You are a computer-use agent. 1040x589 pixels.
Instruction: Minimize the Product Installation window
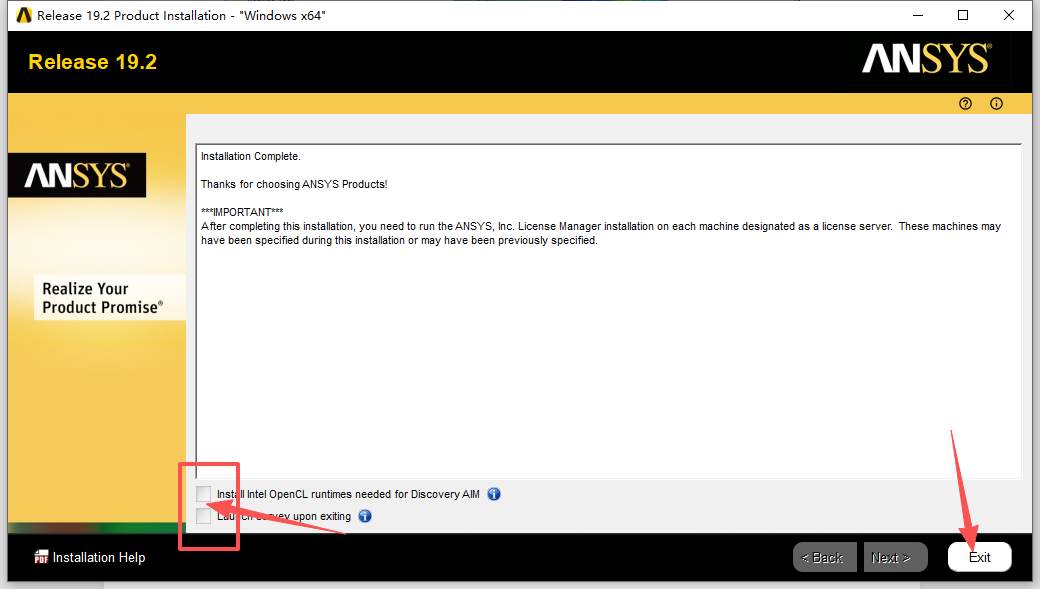[917, 15]
